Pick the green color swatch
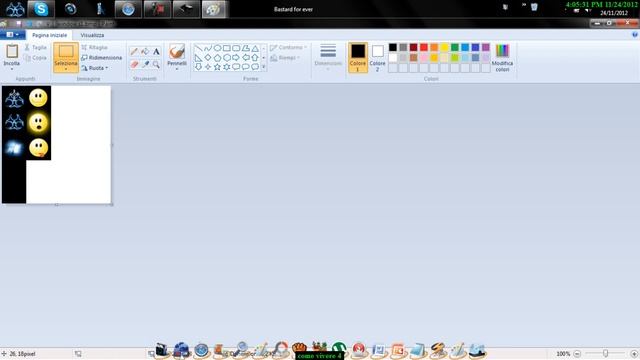Screen dimensions: 640x360 (x=455, y=48)
